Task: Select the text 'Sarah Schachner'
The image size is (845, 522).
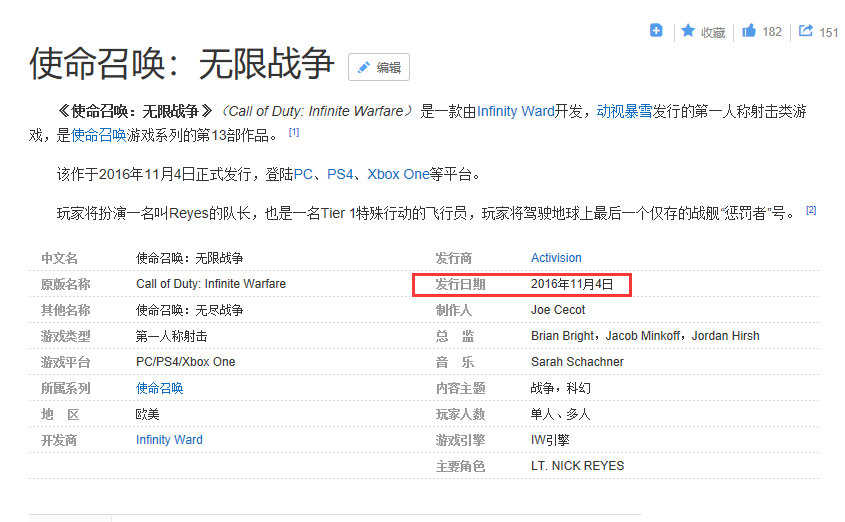Action: pos(577,362)
